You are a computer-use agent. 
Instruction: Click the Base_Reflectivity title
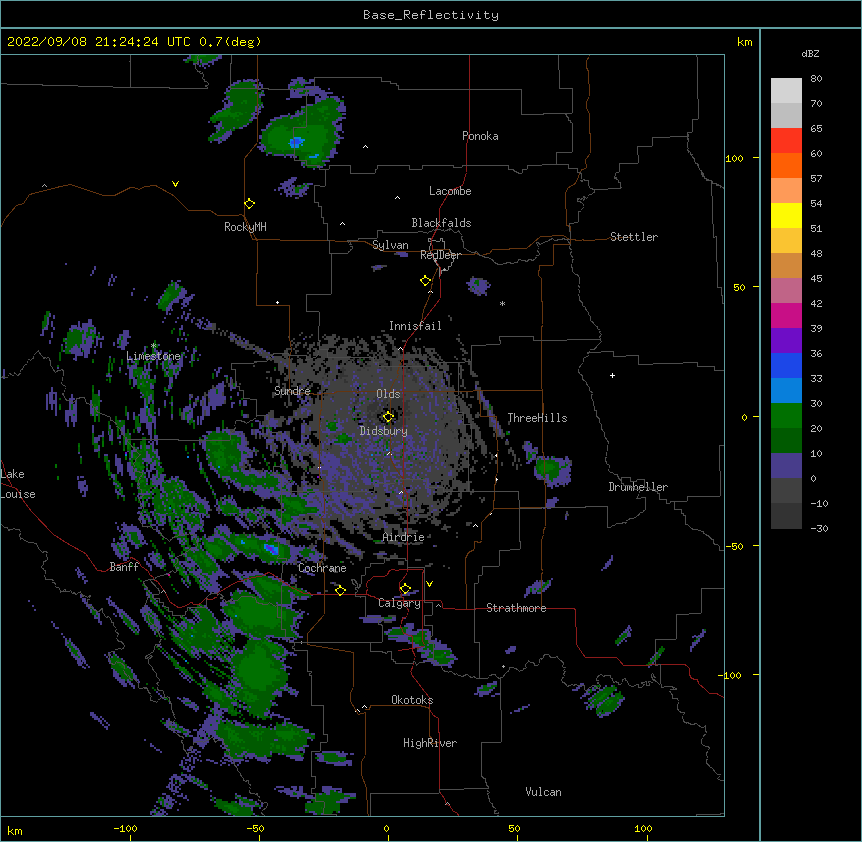click(431, 15)
